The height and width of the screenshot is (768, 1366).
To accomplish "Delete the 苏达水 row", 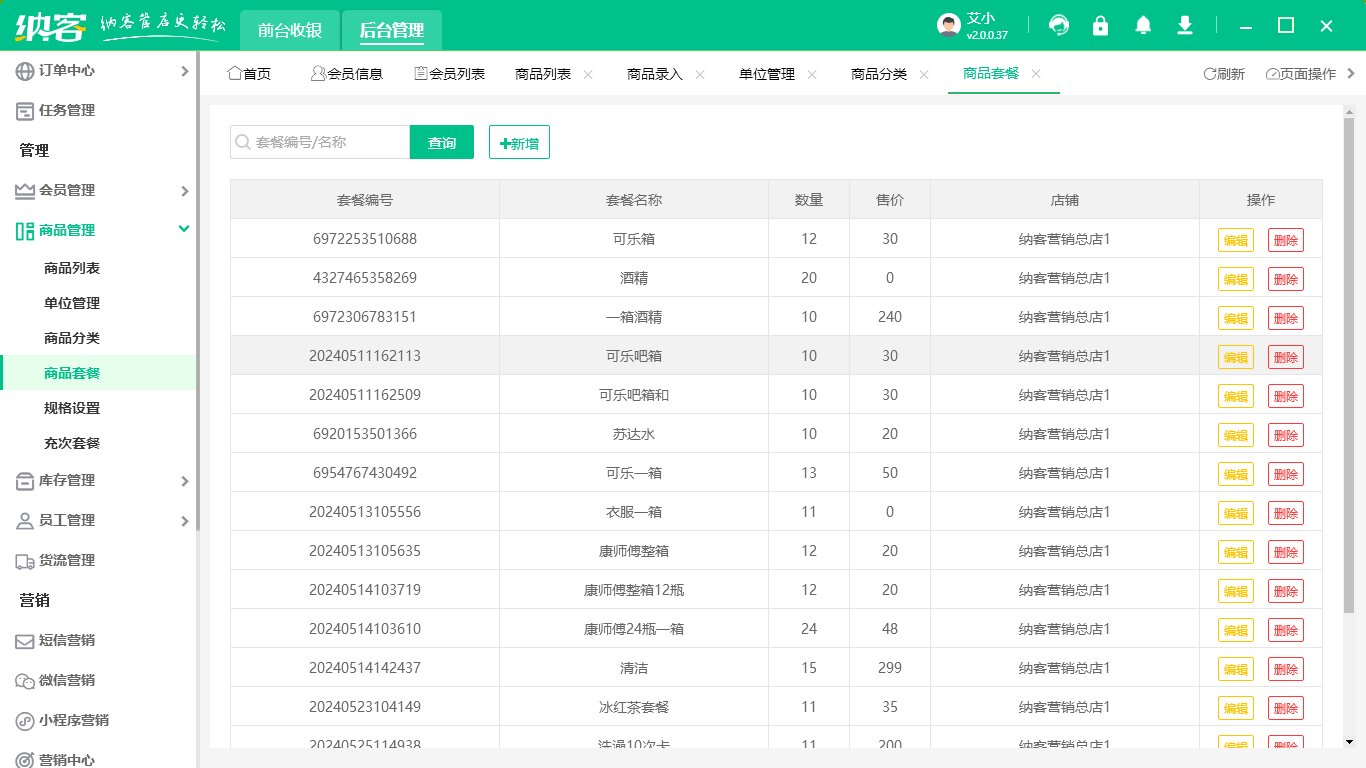I will 1286,435.
